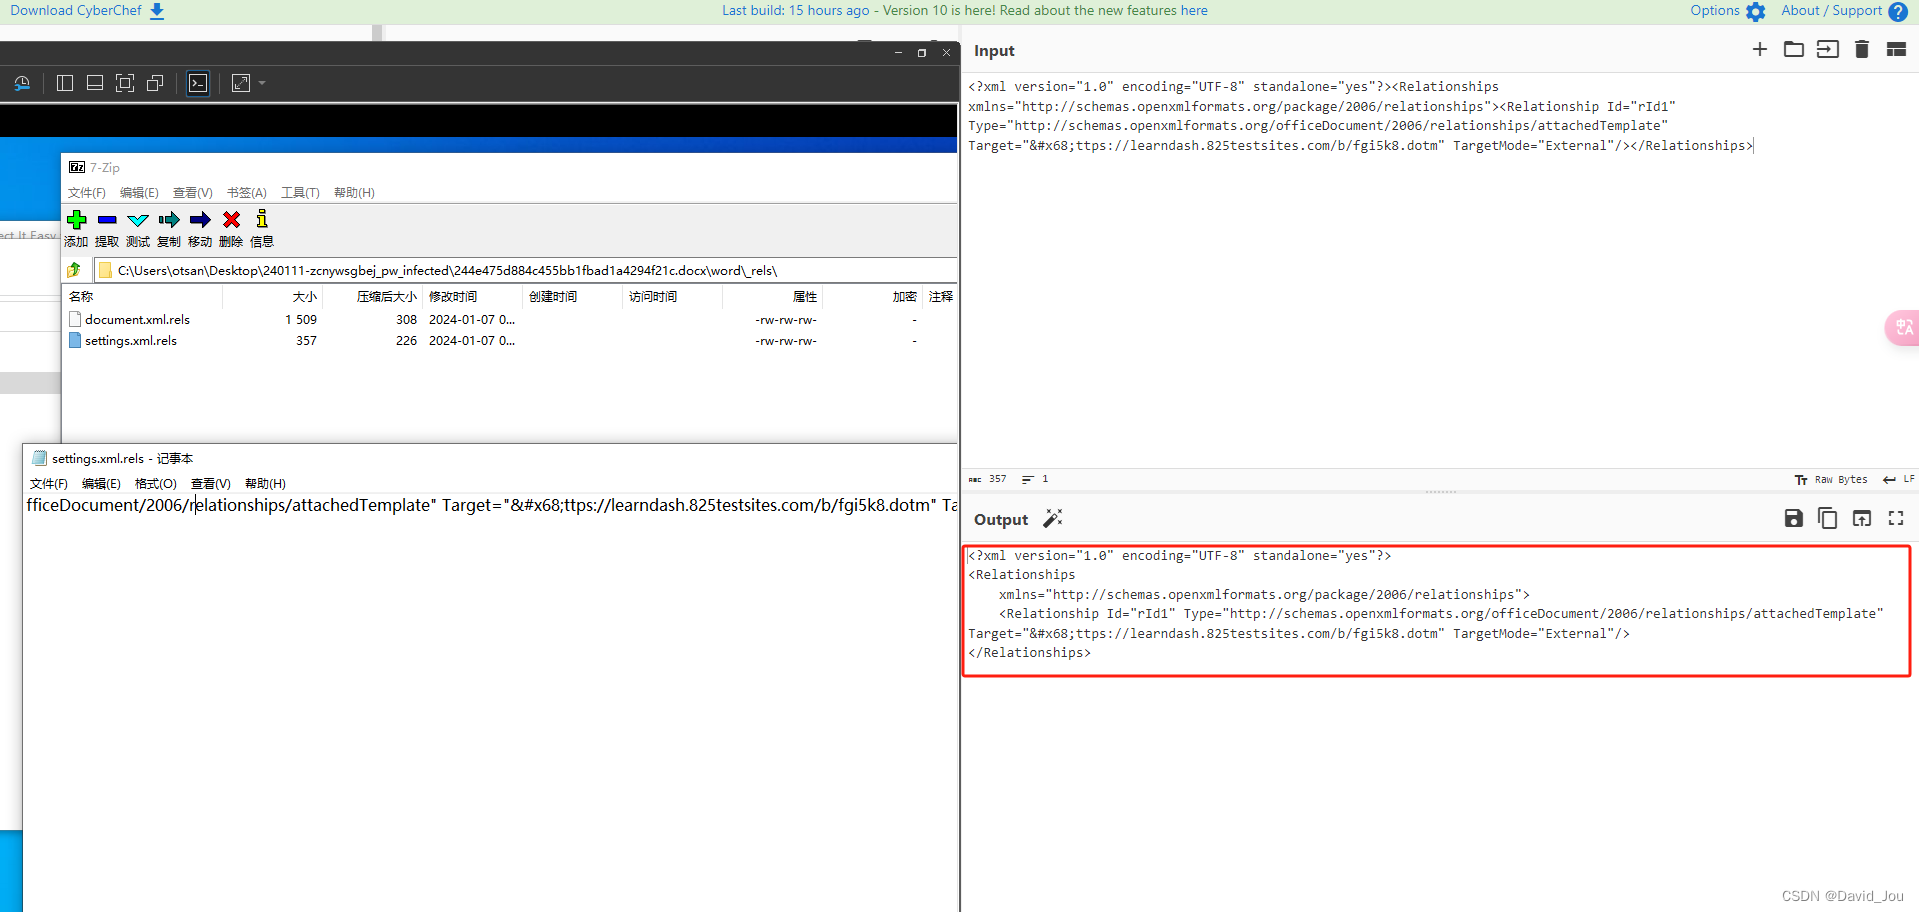Toggle the VM bottom panel icon
Viewport: 1919px width, 912px height.
(x=95, y=83)
